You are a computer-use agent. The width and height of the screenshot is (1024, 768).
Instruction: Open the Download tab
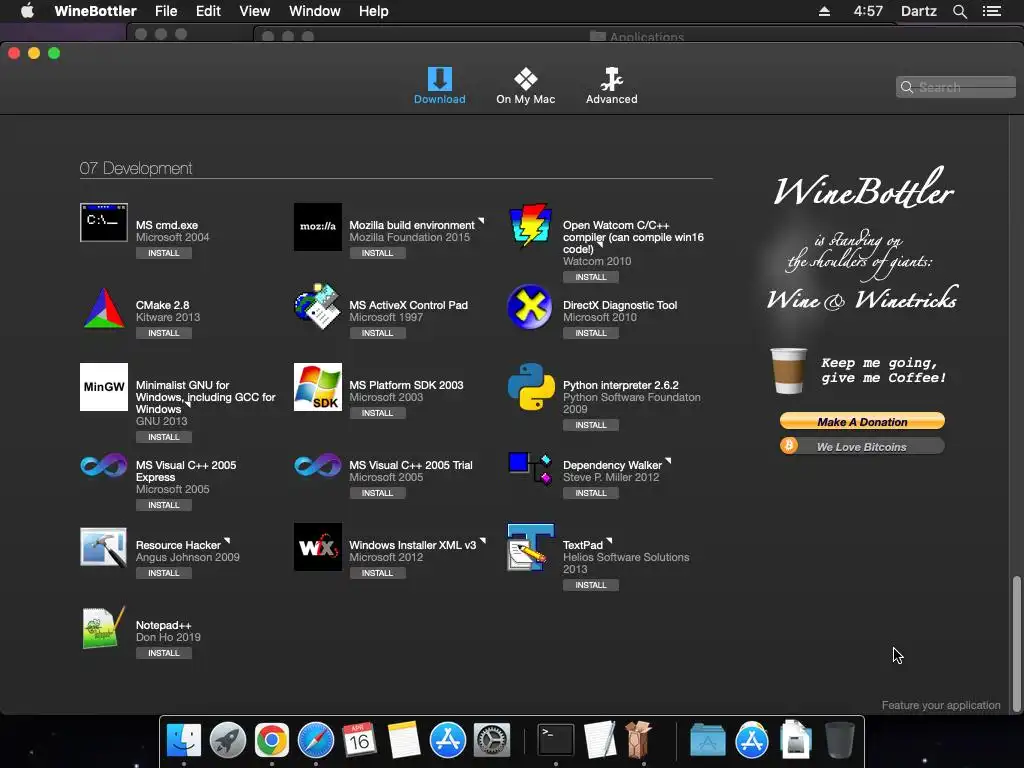[440, 86]
